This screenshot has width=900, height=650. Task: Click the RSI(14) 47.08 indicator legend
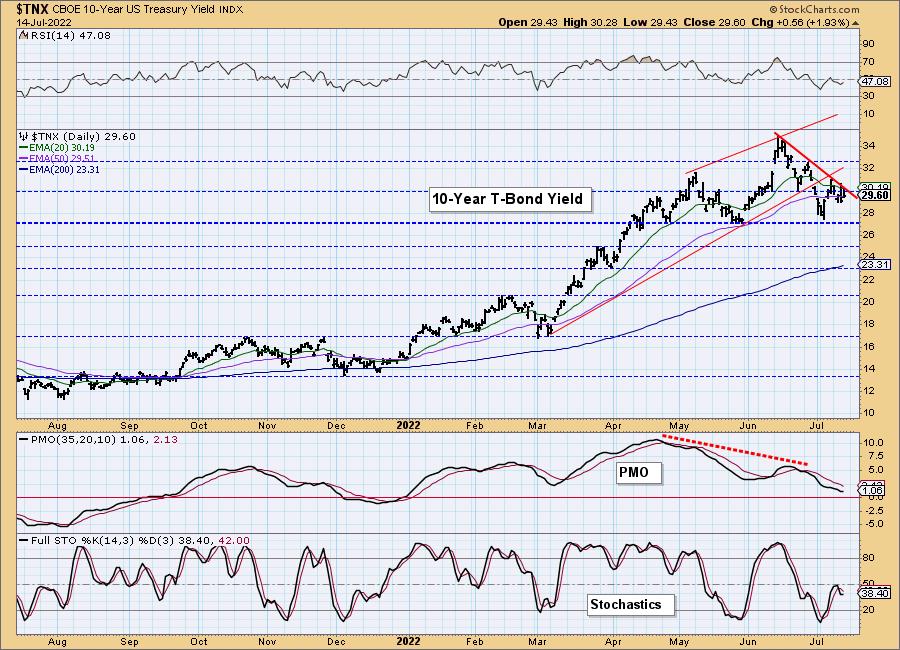69,36
